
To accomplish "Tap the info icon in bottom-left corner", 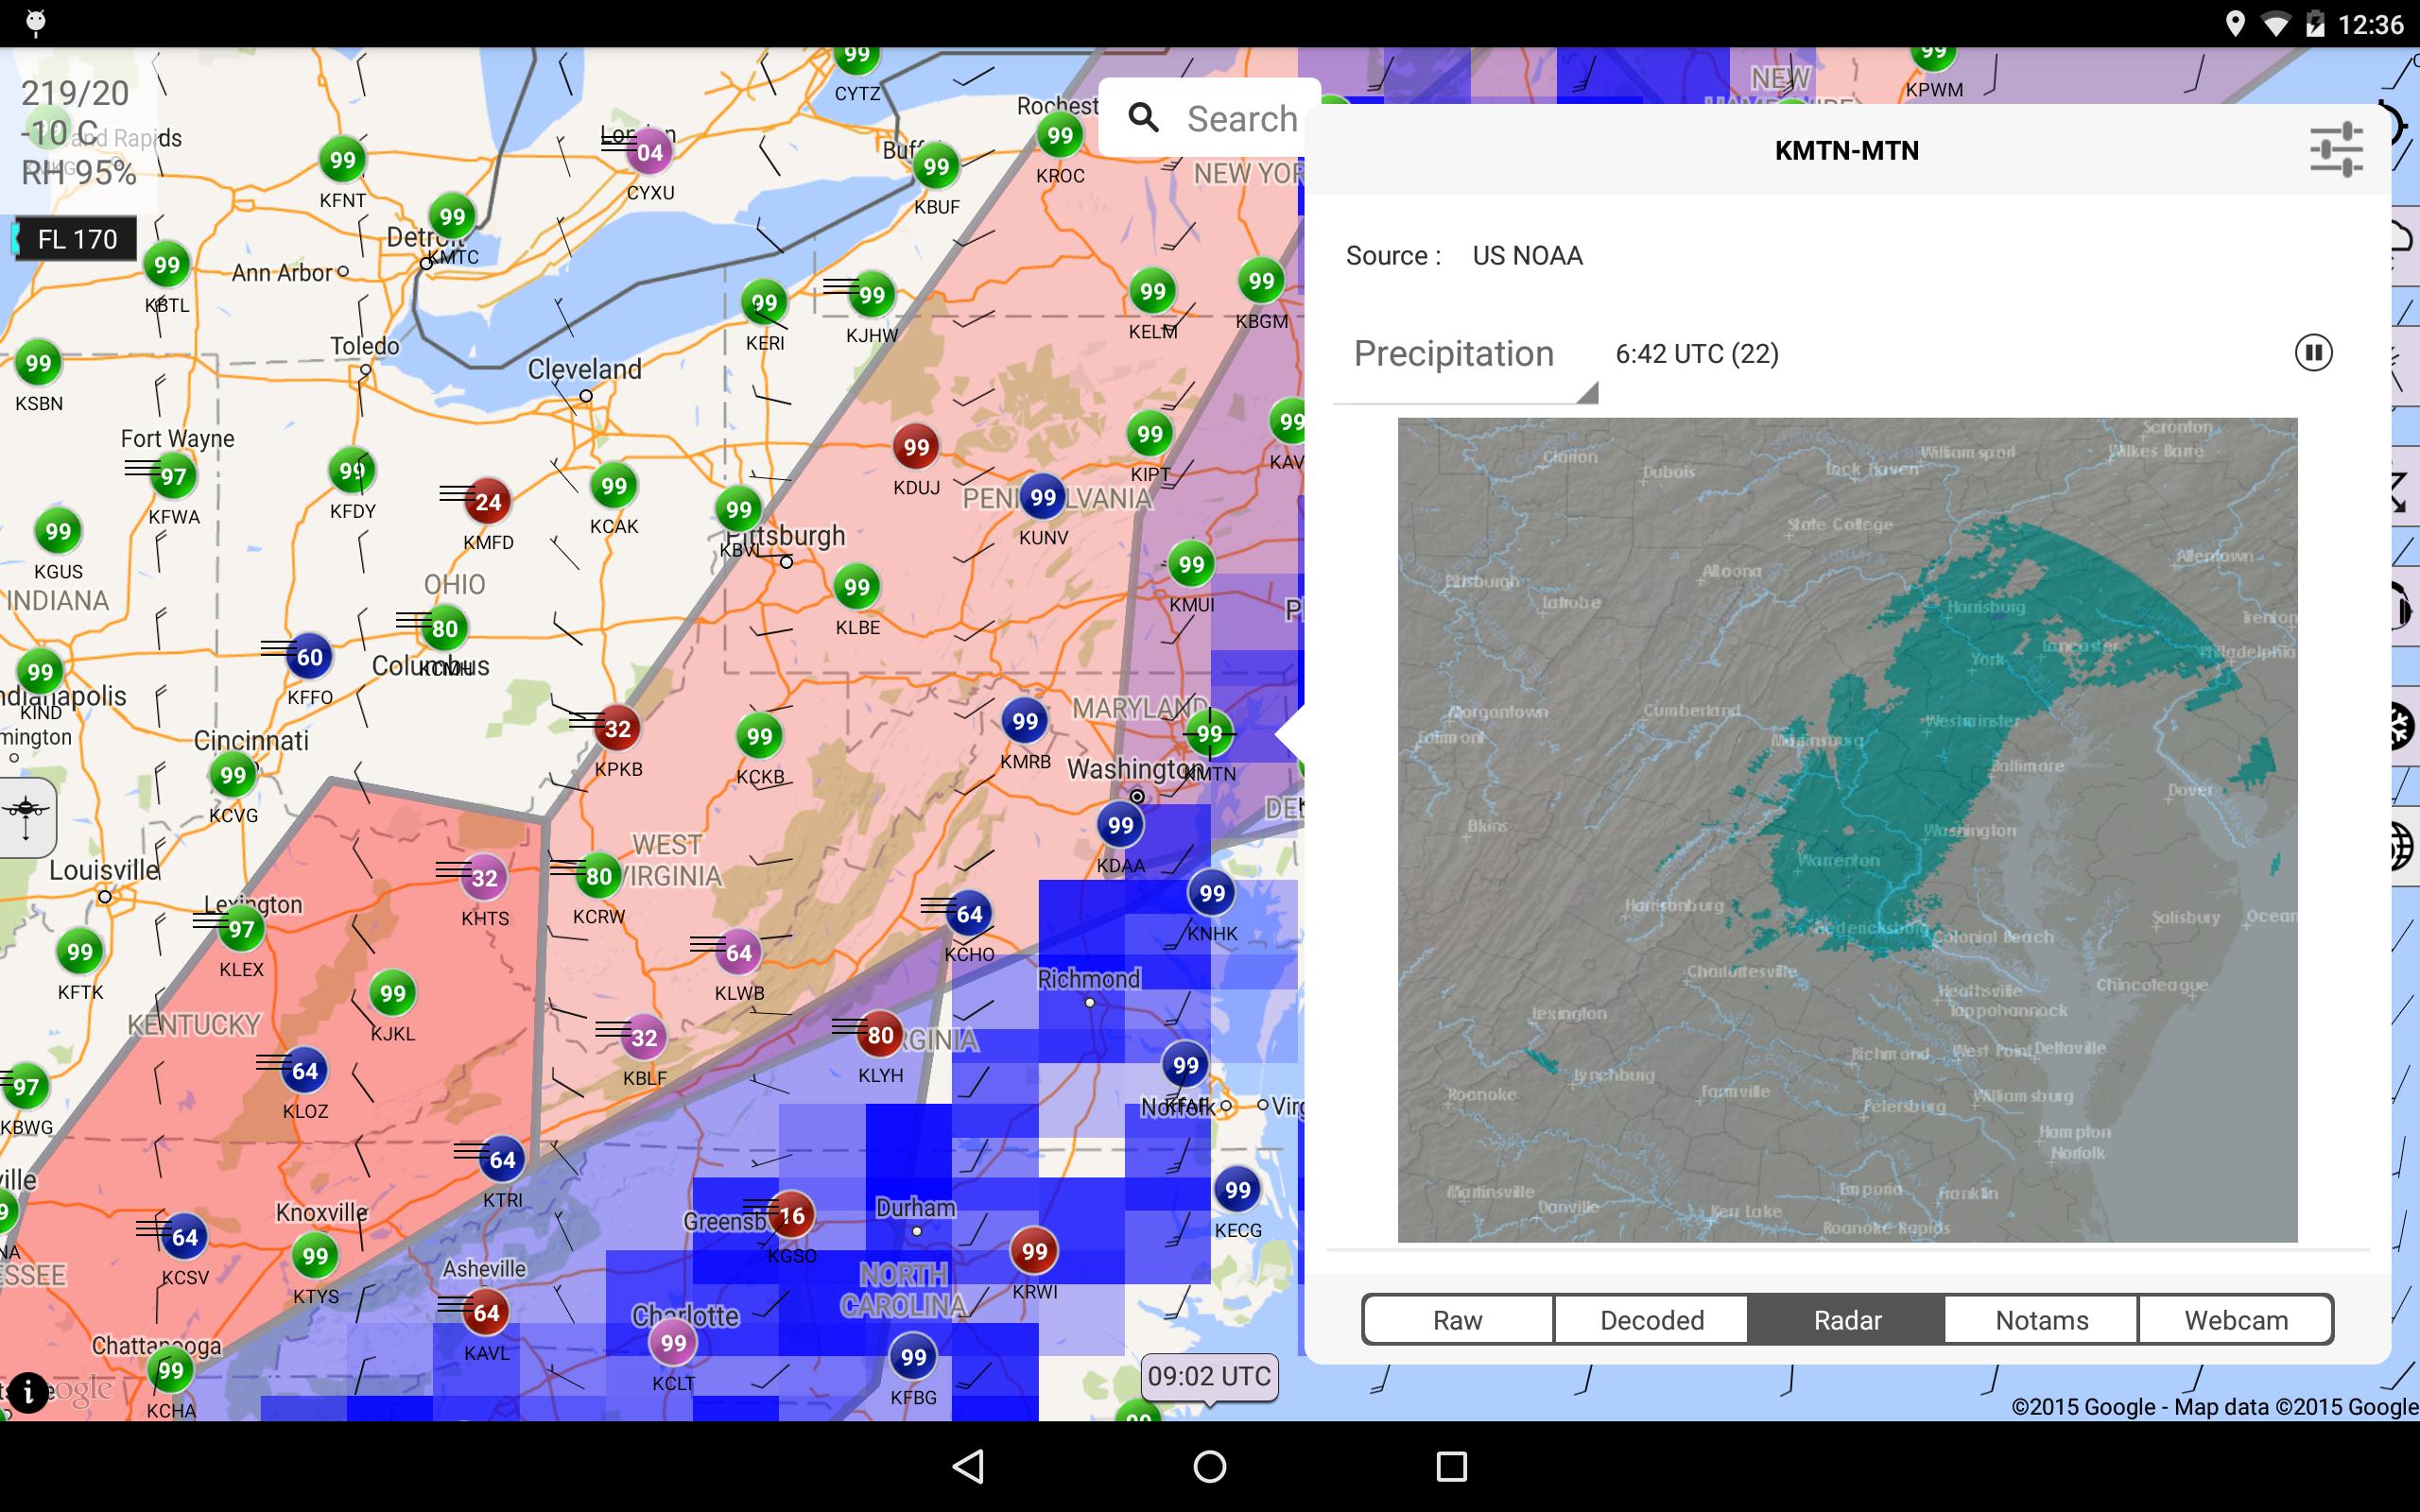I will point(28,1391).
